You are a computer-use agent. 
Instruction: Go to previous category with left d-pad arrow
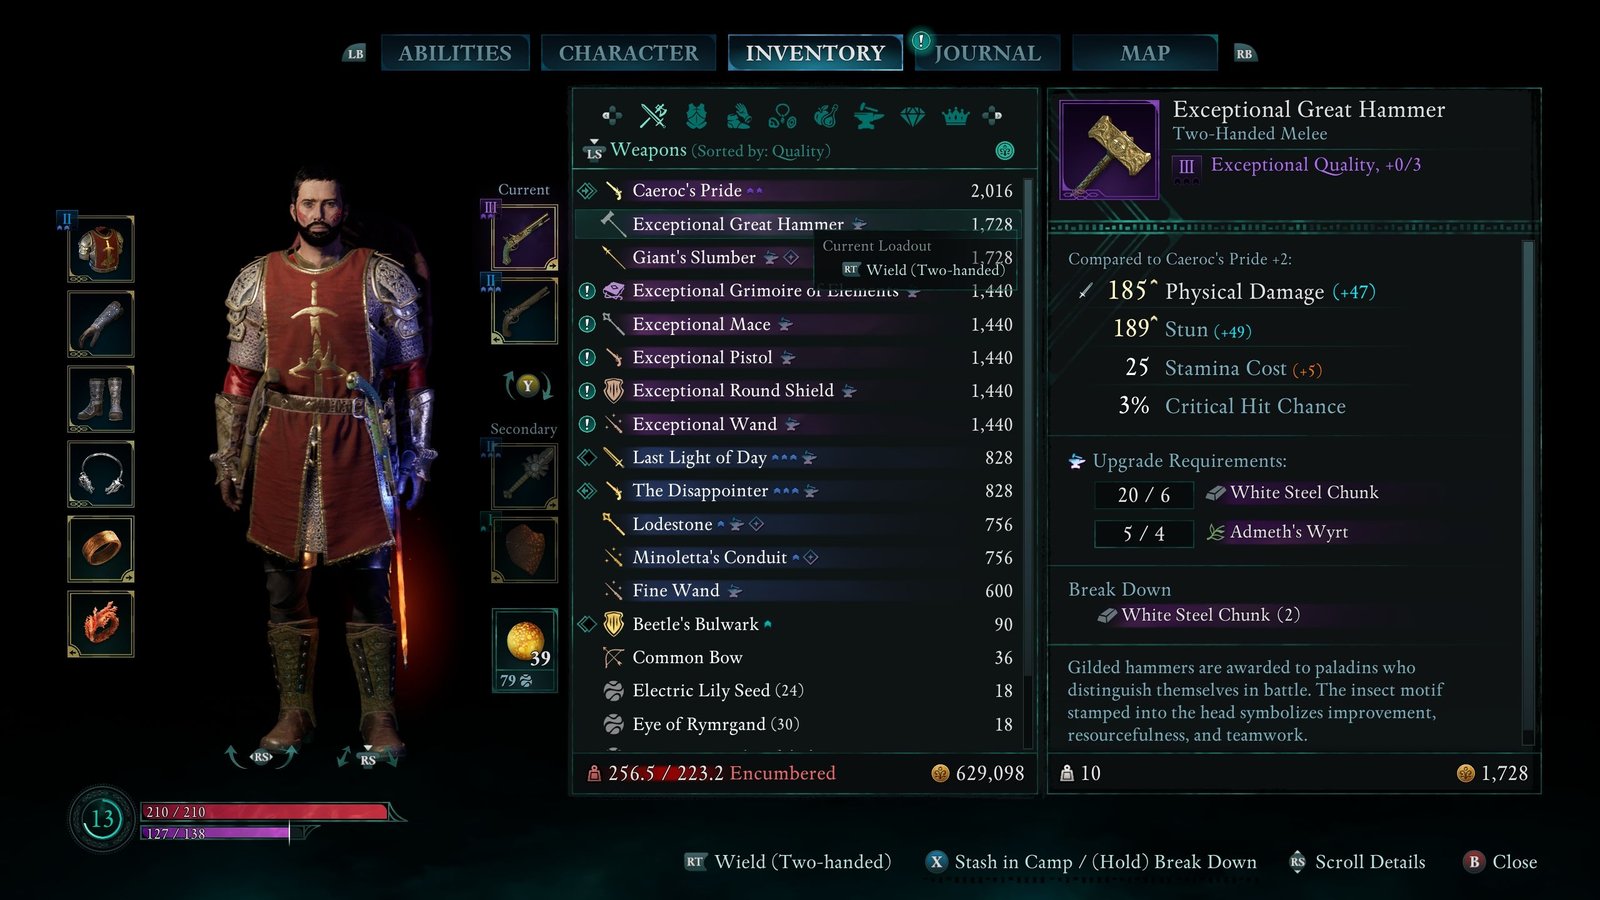(x=612, y=116)
